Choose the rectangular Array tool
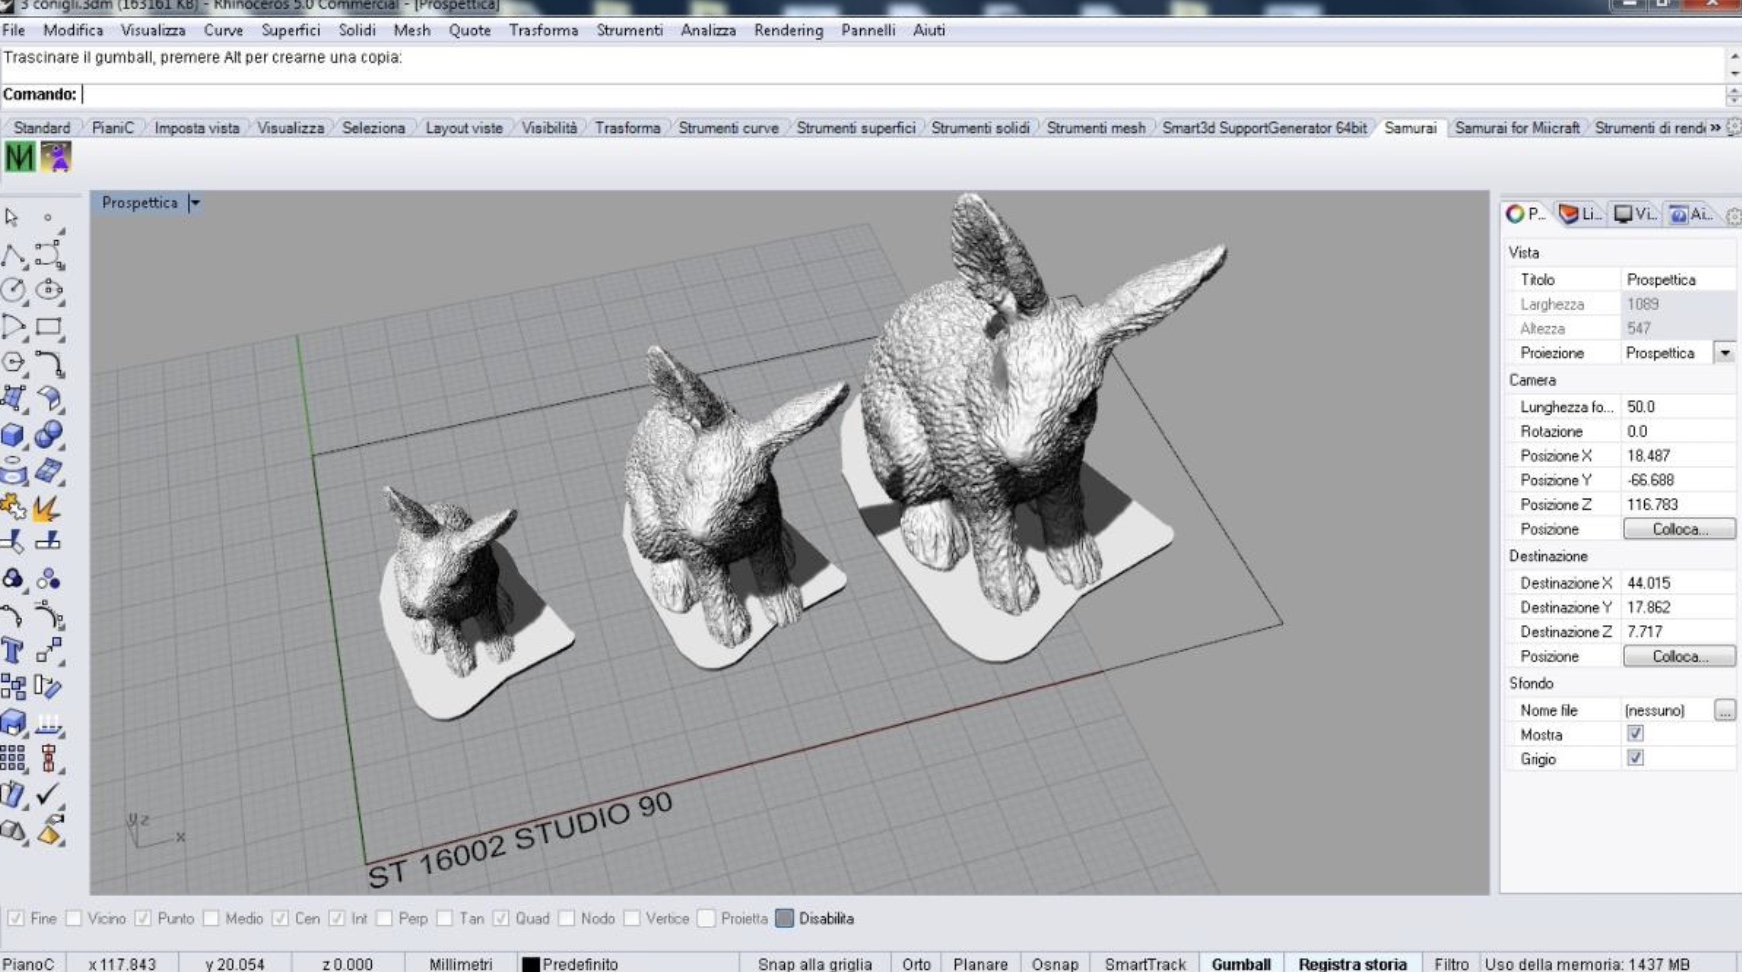Image resolution: width=1742 pixels, height=972 pixels. coord(13,759)
